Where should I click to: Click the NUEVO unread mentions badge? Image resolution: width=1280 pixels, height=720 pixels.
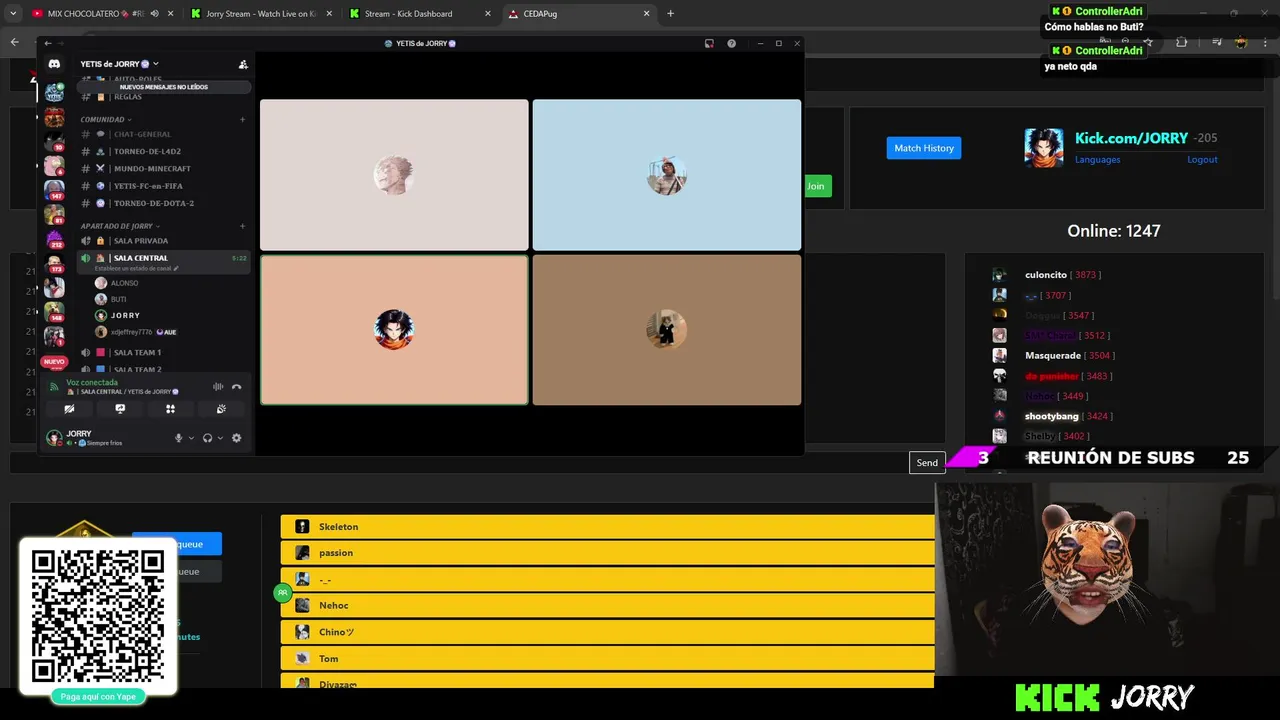pos(54,361)
